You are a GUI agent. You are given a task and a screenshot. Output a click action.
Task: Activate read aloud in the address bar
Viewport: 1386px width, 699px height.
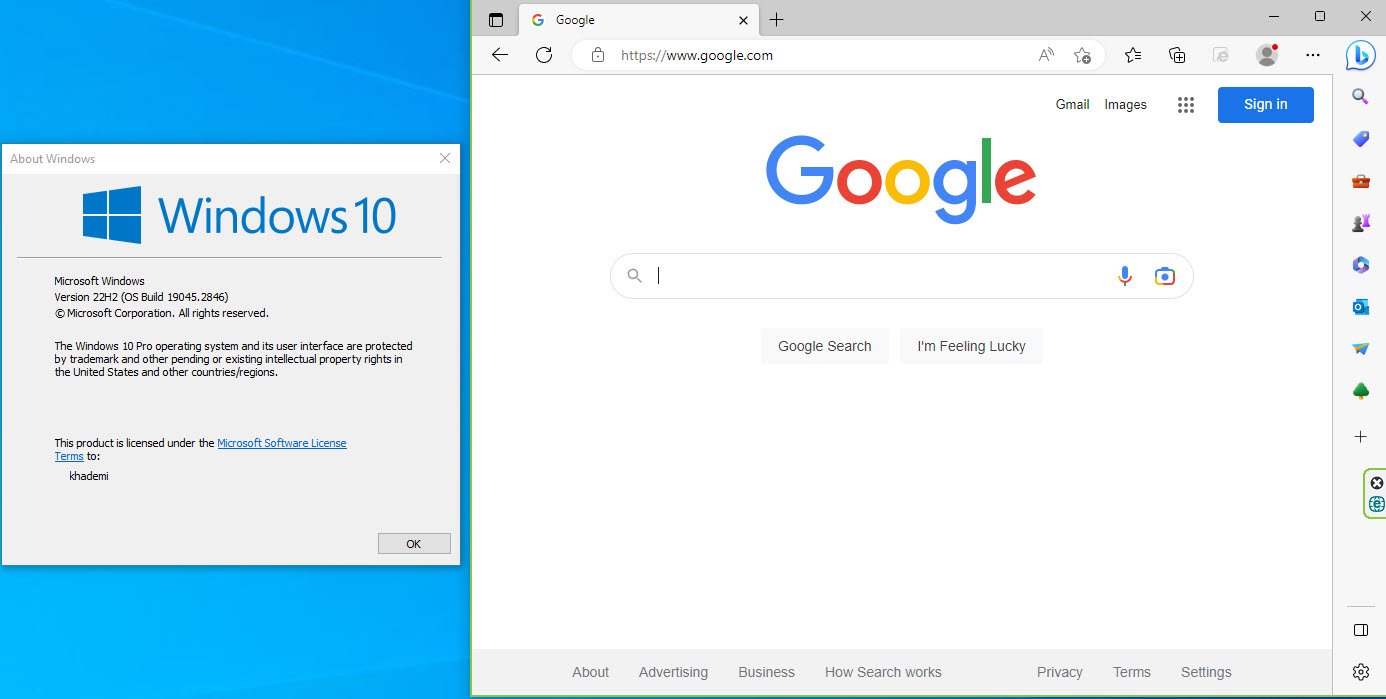click(x=1045, y=55)
